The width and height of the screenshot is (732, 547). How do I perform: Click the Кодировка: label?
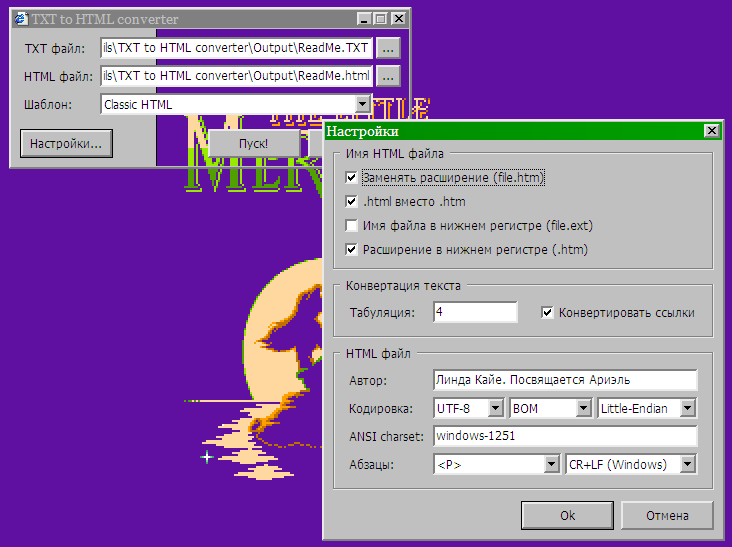coord(381,409)
